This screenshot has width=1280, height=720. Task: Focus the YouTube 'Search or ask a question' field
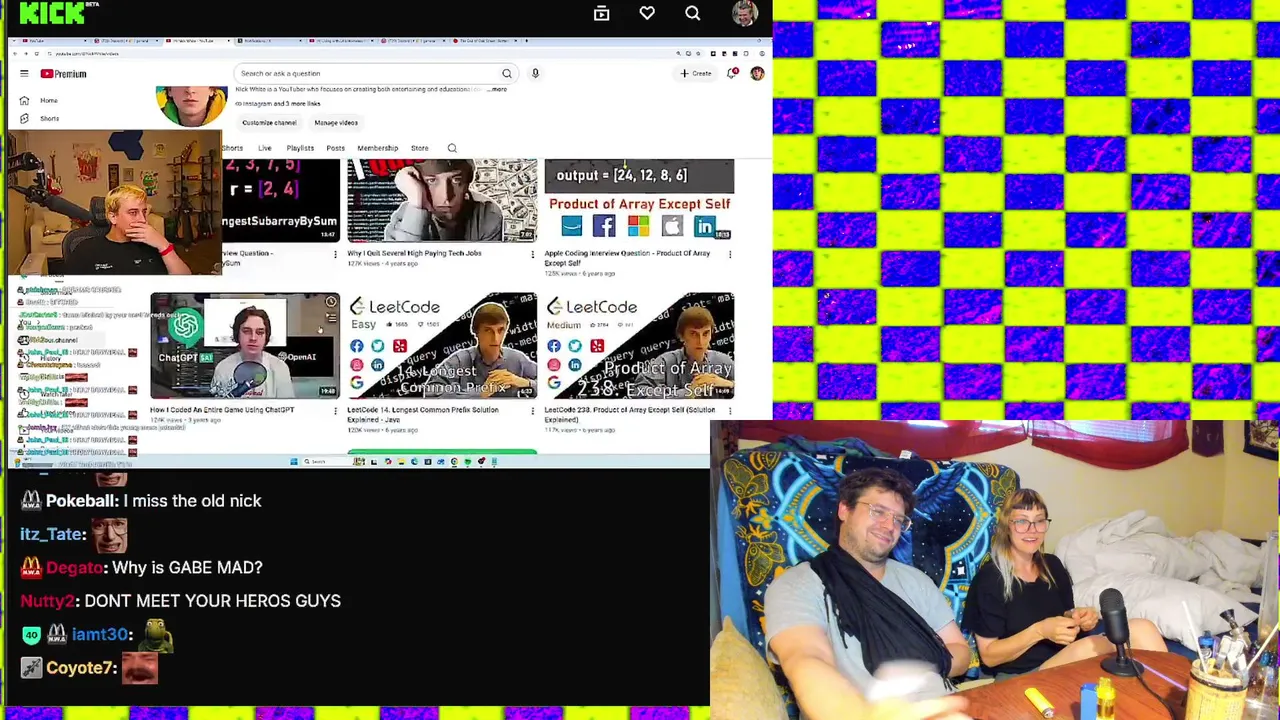[366, 73]
